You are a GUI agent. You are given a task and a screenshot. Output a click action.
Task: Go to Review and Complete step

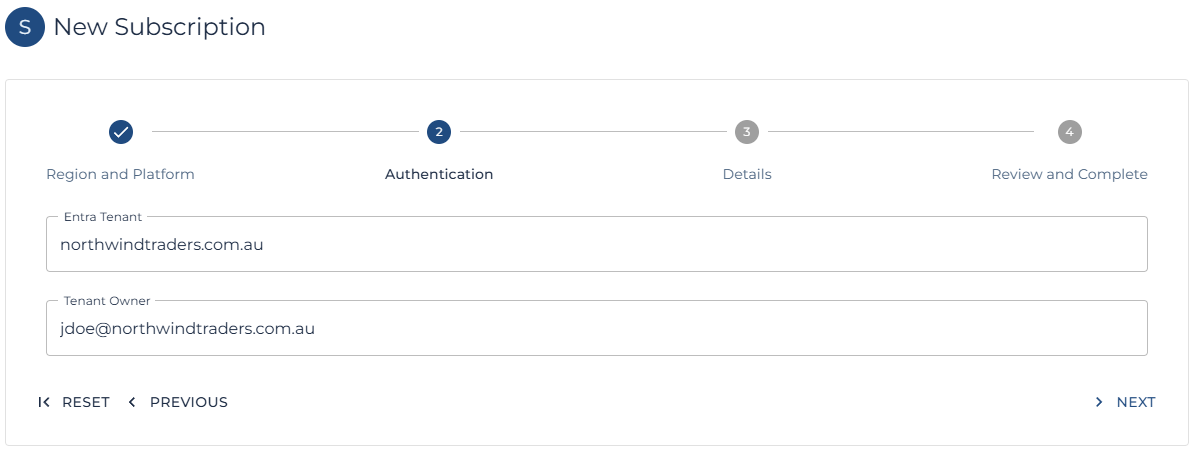pyautogui.click(x=1069, y=174)
